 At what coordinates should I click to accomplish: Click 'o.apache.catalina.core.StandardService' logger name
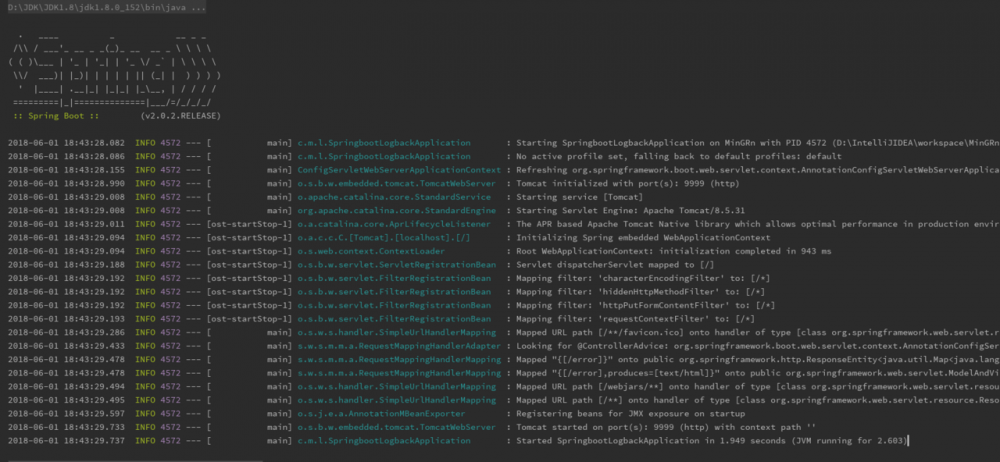pyautogui.click(x=394, y=197)
